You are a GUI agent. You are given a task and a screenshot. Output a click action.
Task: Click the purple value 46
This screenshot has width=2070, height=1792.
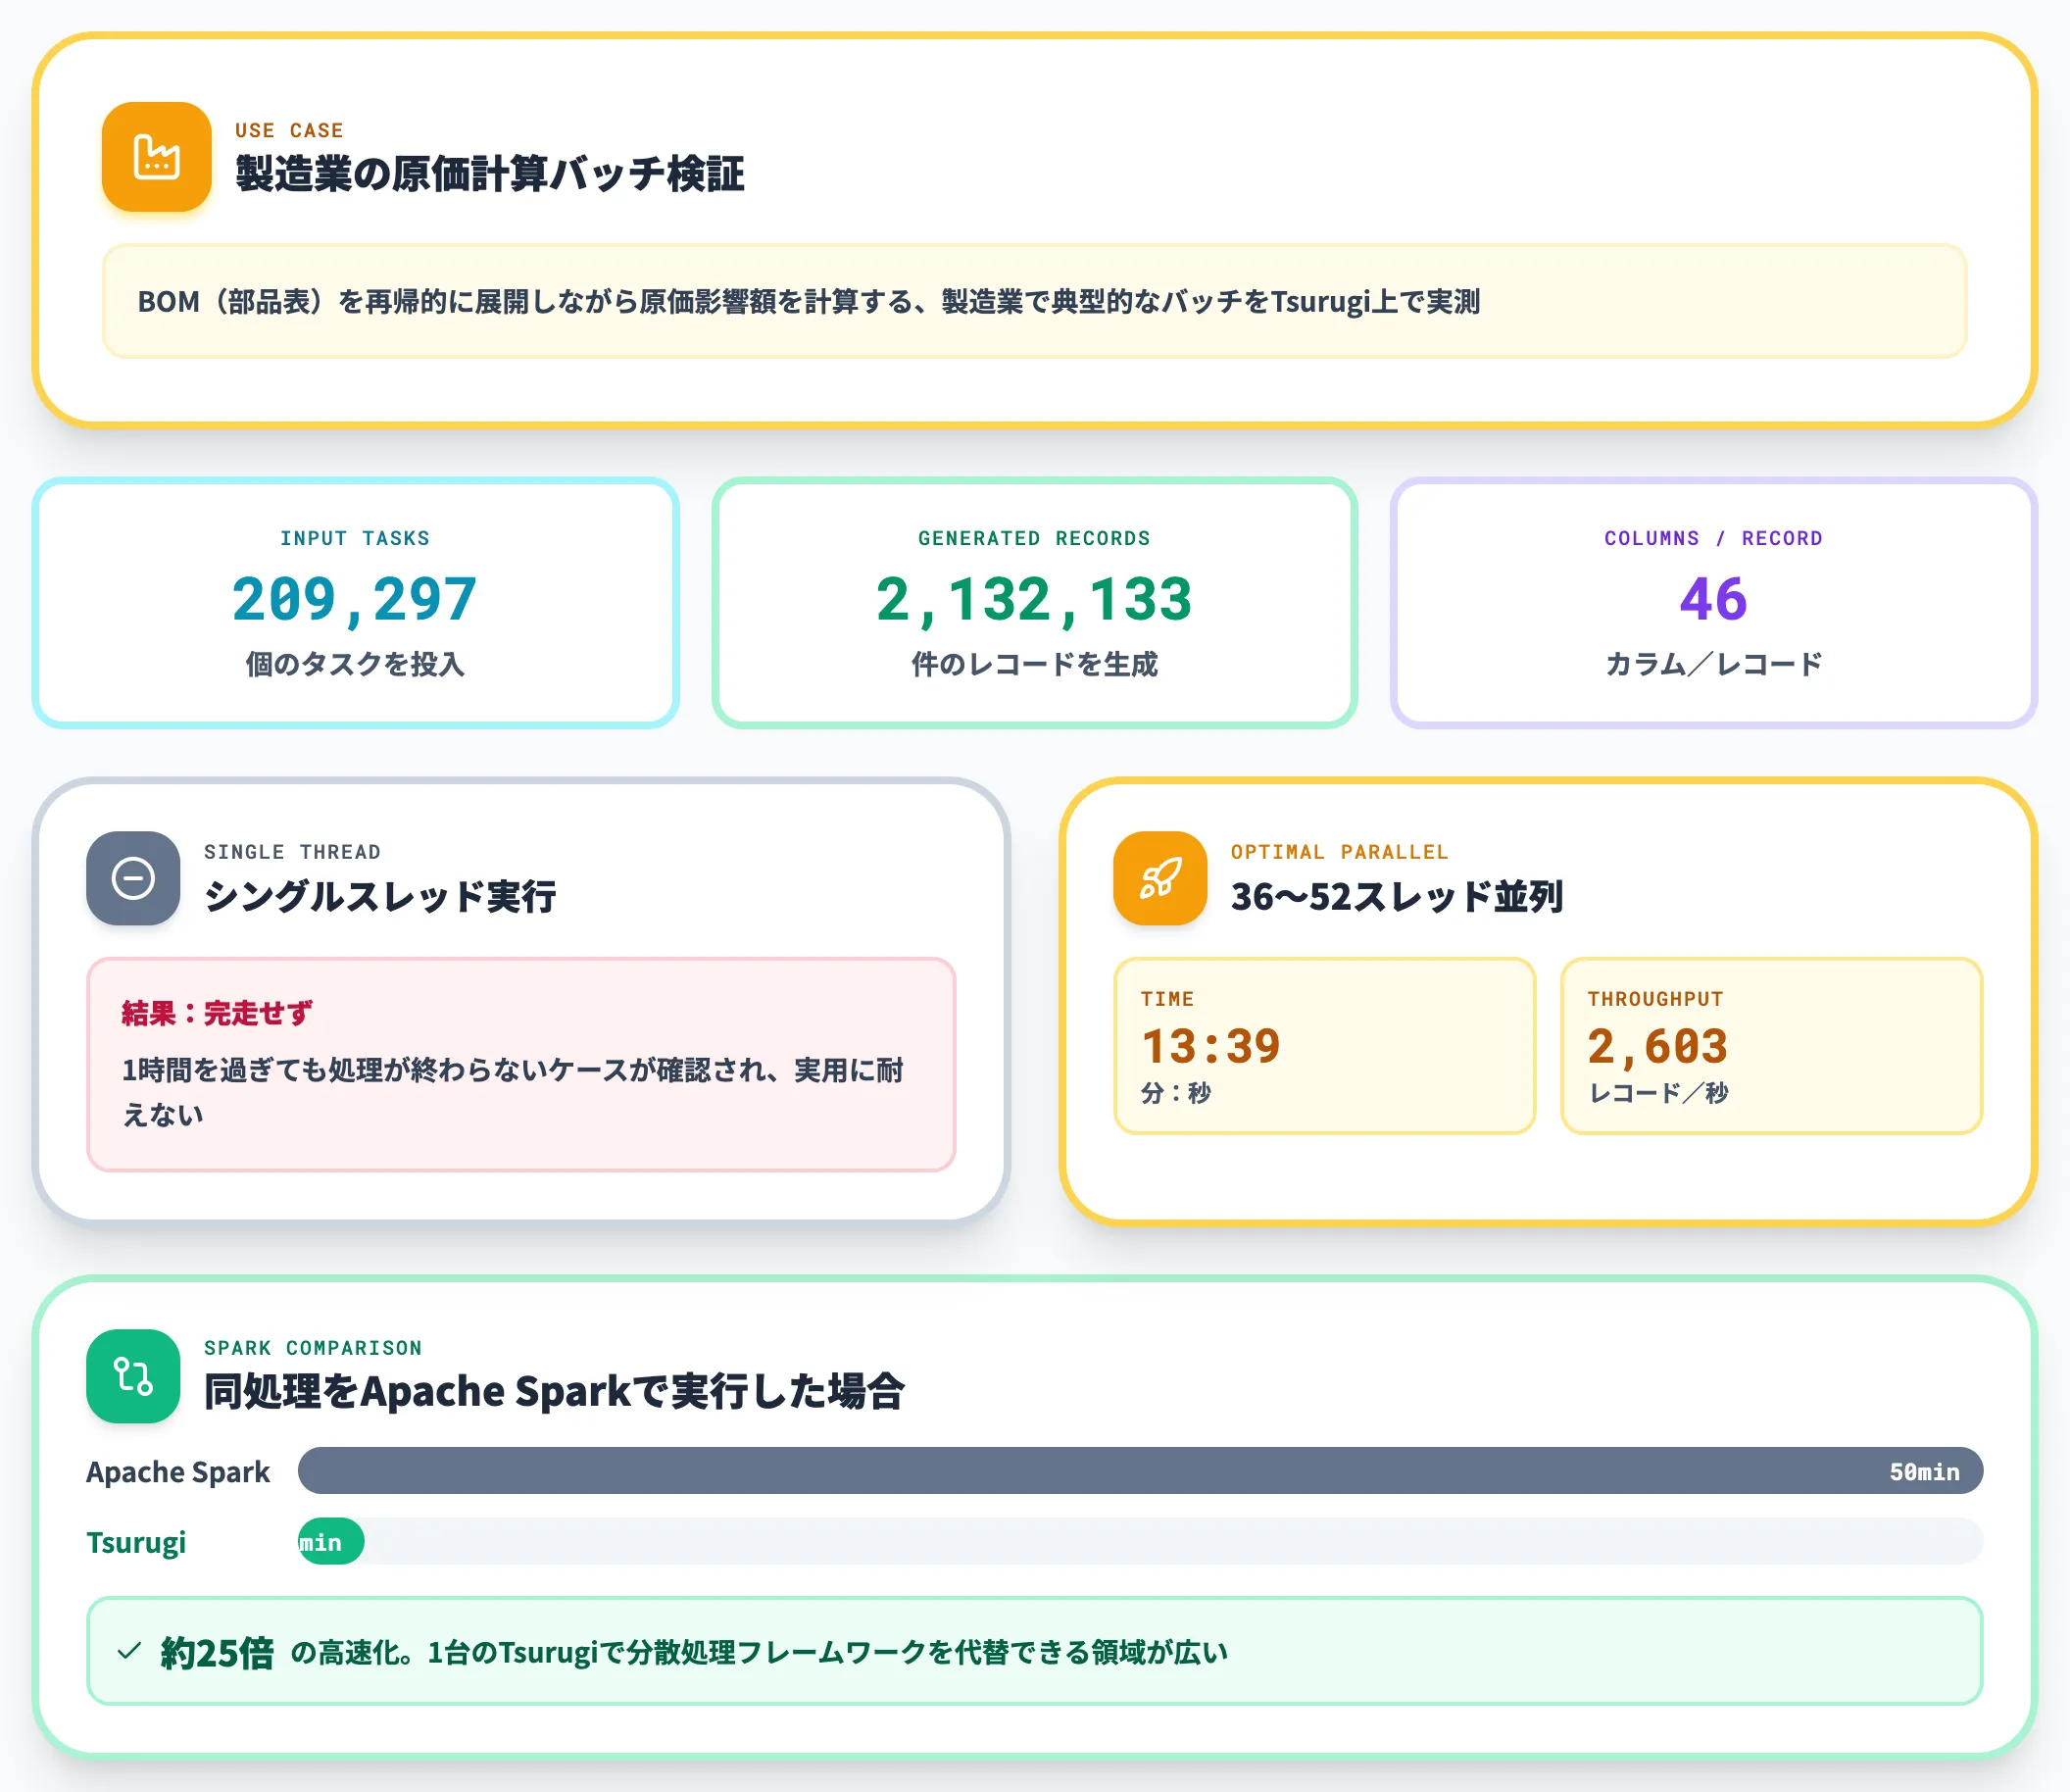(1713, 599)
